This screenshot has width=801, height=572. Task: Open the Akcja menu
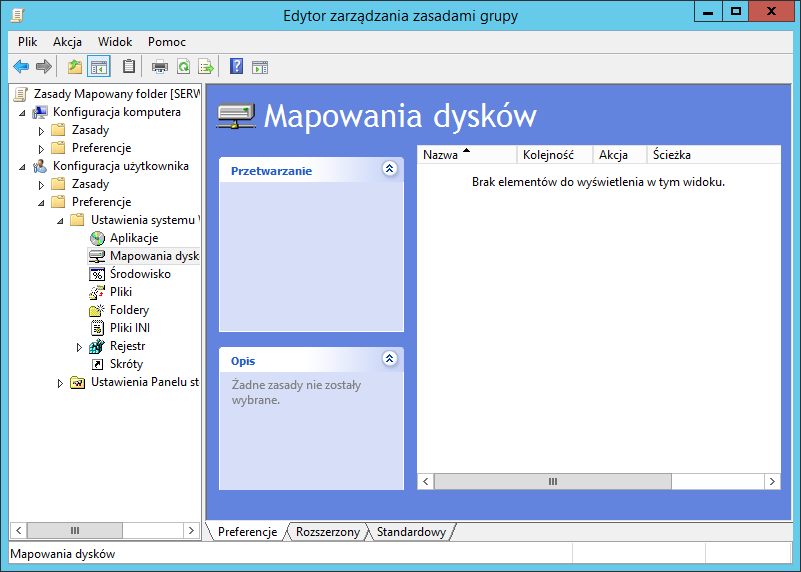(67, 42)
